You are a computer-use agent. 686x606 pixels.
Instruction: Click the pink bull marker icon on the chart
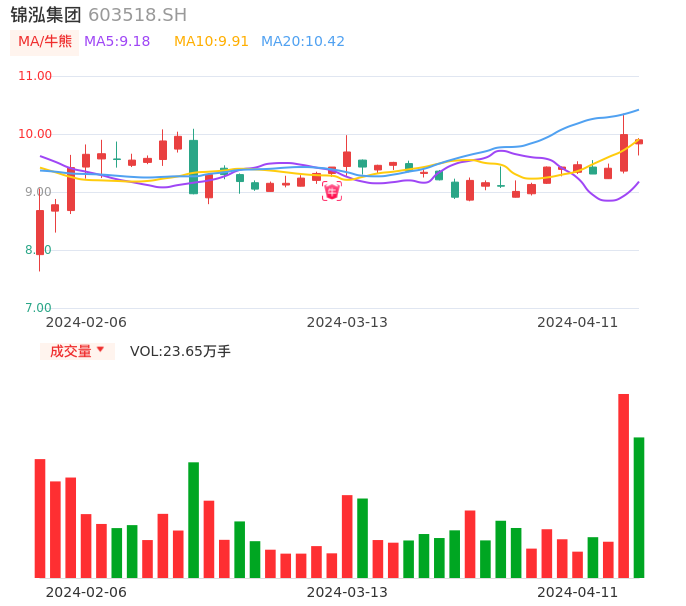[x=331, y=191]
